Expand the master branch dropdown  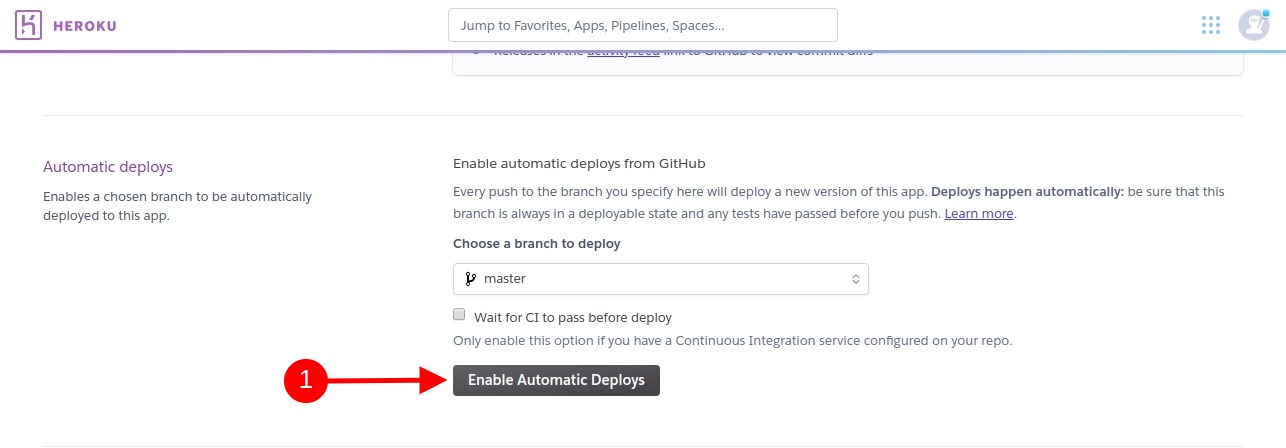point(661,279)
